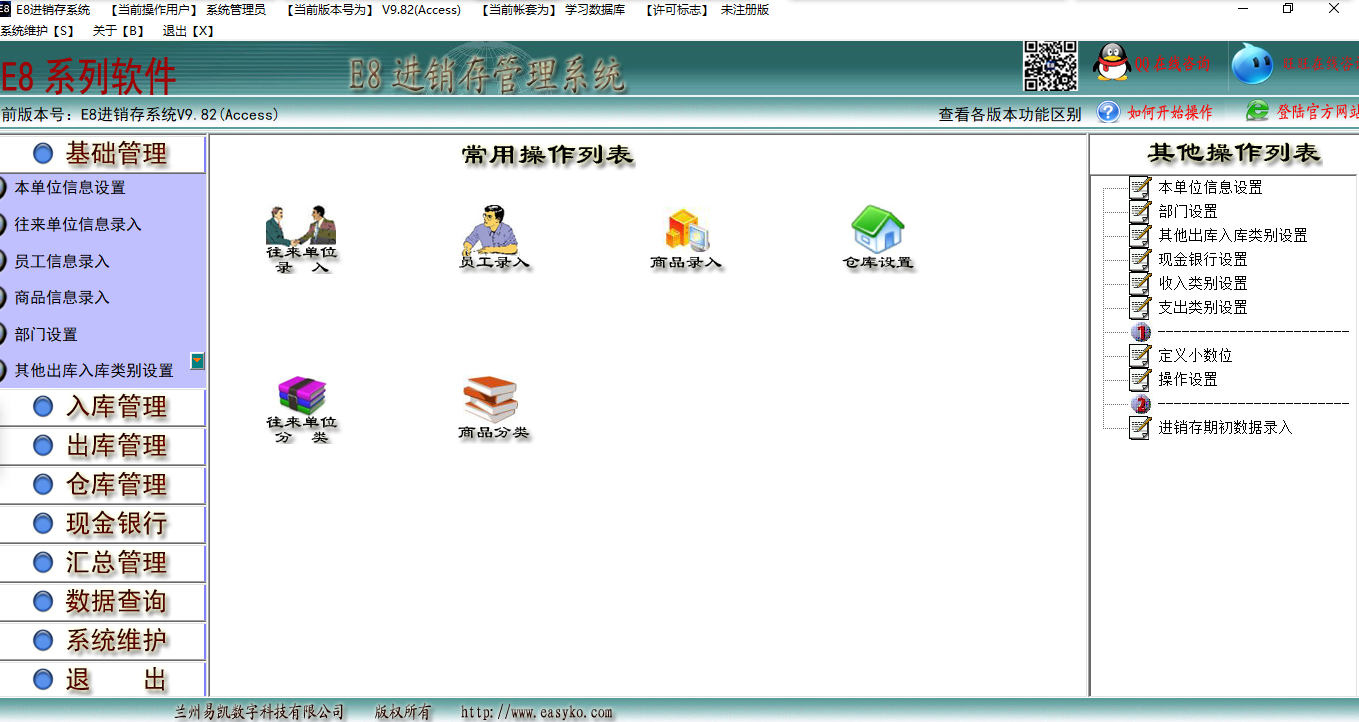The width and height of the screenshot is (1359, 722).
Task: Expand the 数据查询 section
Action: pos(102,602)
